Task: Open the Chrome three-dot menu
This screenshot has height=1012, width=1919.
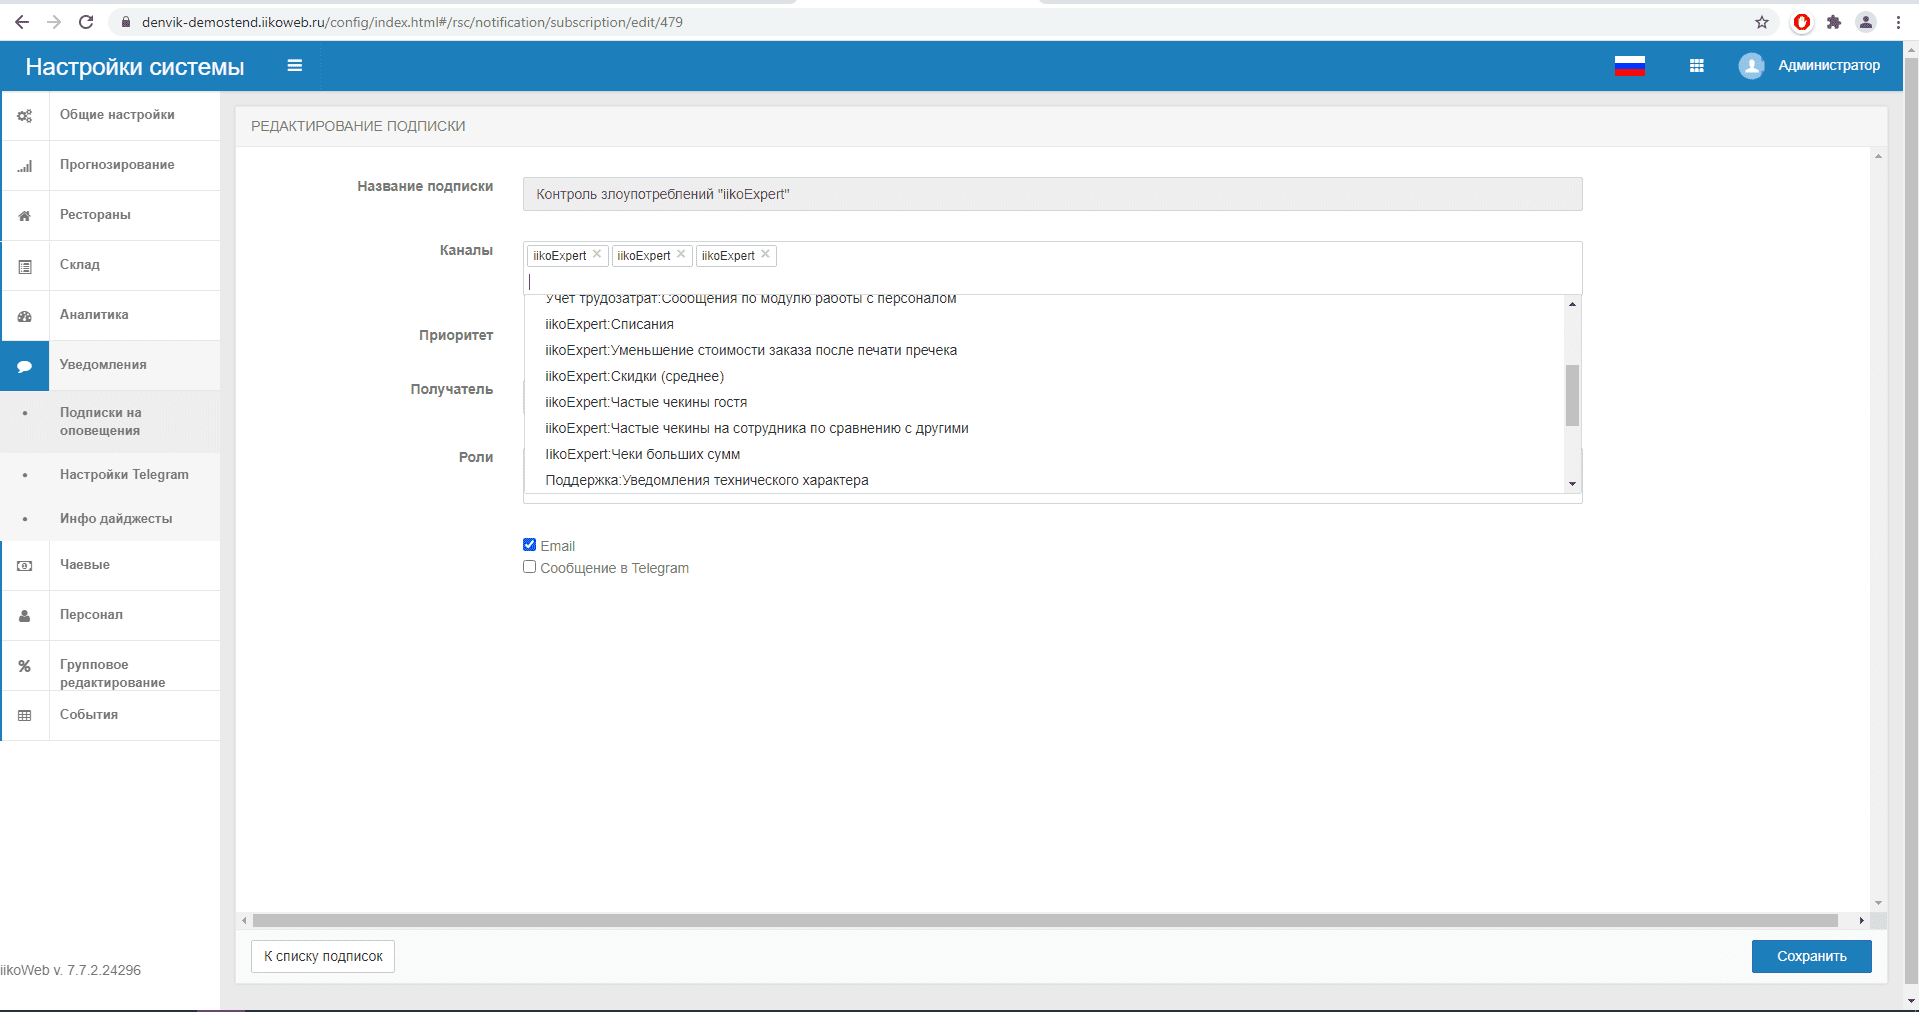Action: (1898, 22)
